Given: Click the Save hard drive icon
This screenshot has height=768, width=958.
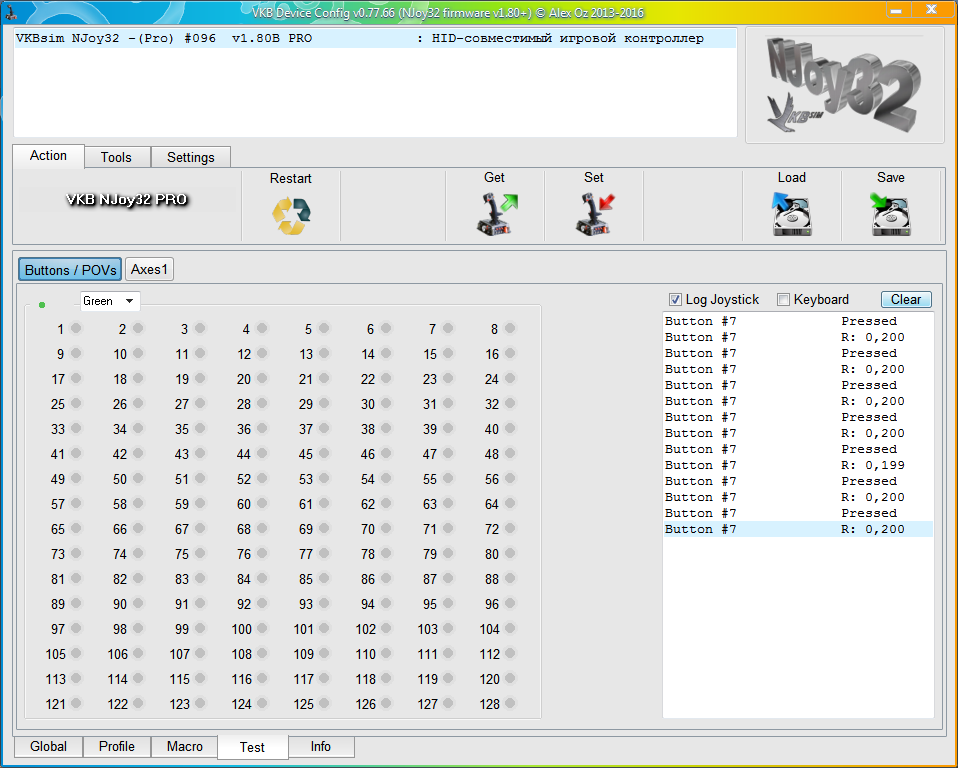Looking at the screenshot, I should (x=890, y=214).
